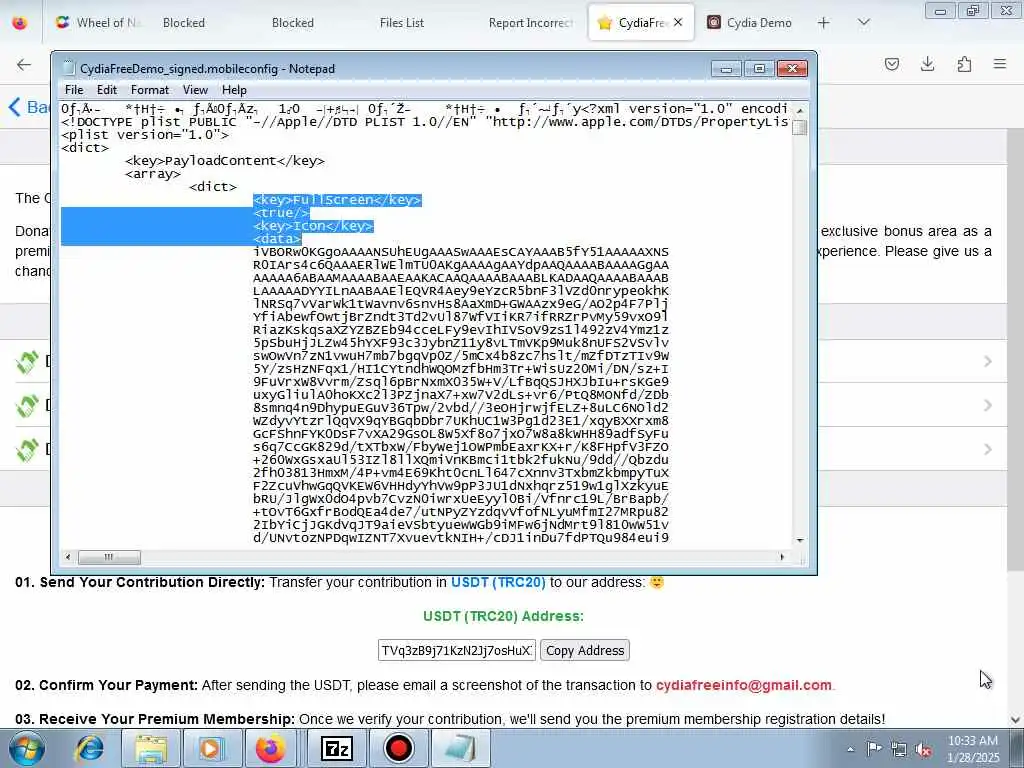The width and height of the screenshot is (1024, 768).
Task: Launch Internet Explorer from the taskbar
Action: tap(90, 748)
